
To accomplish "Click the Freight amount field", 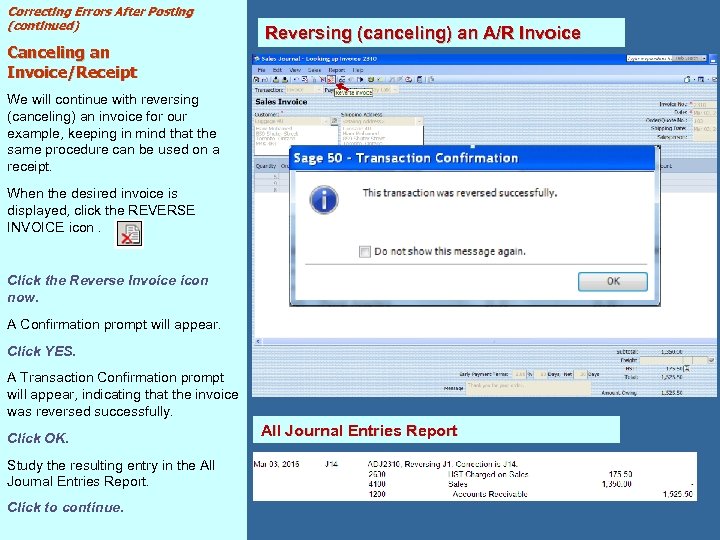I will (661, 360).
